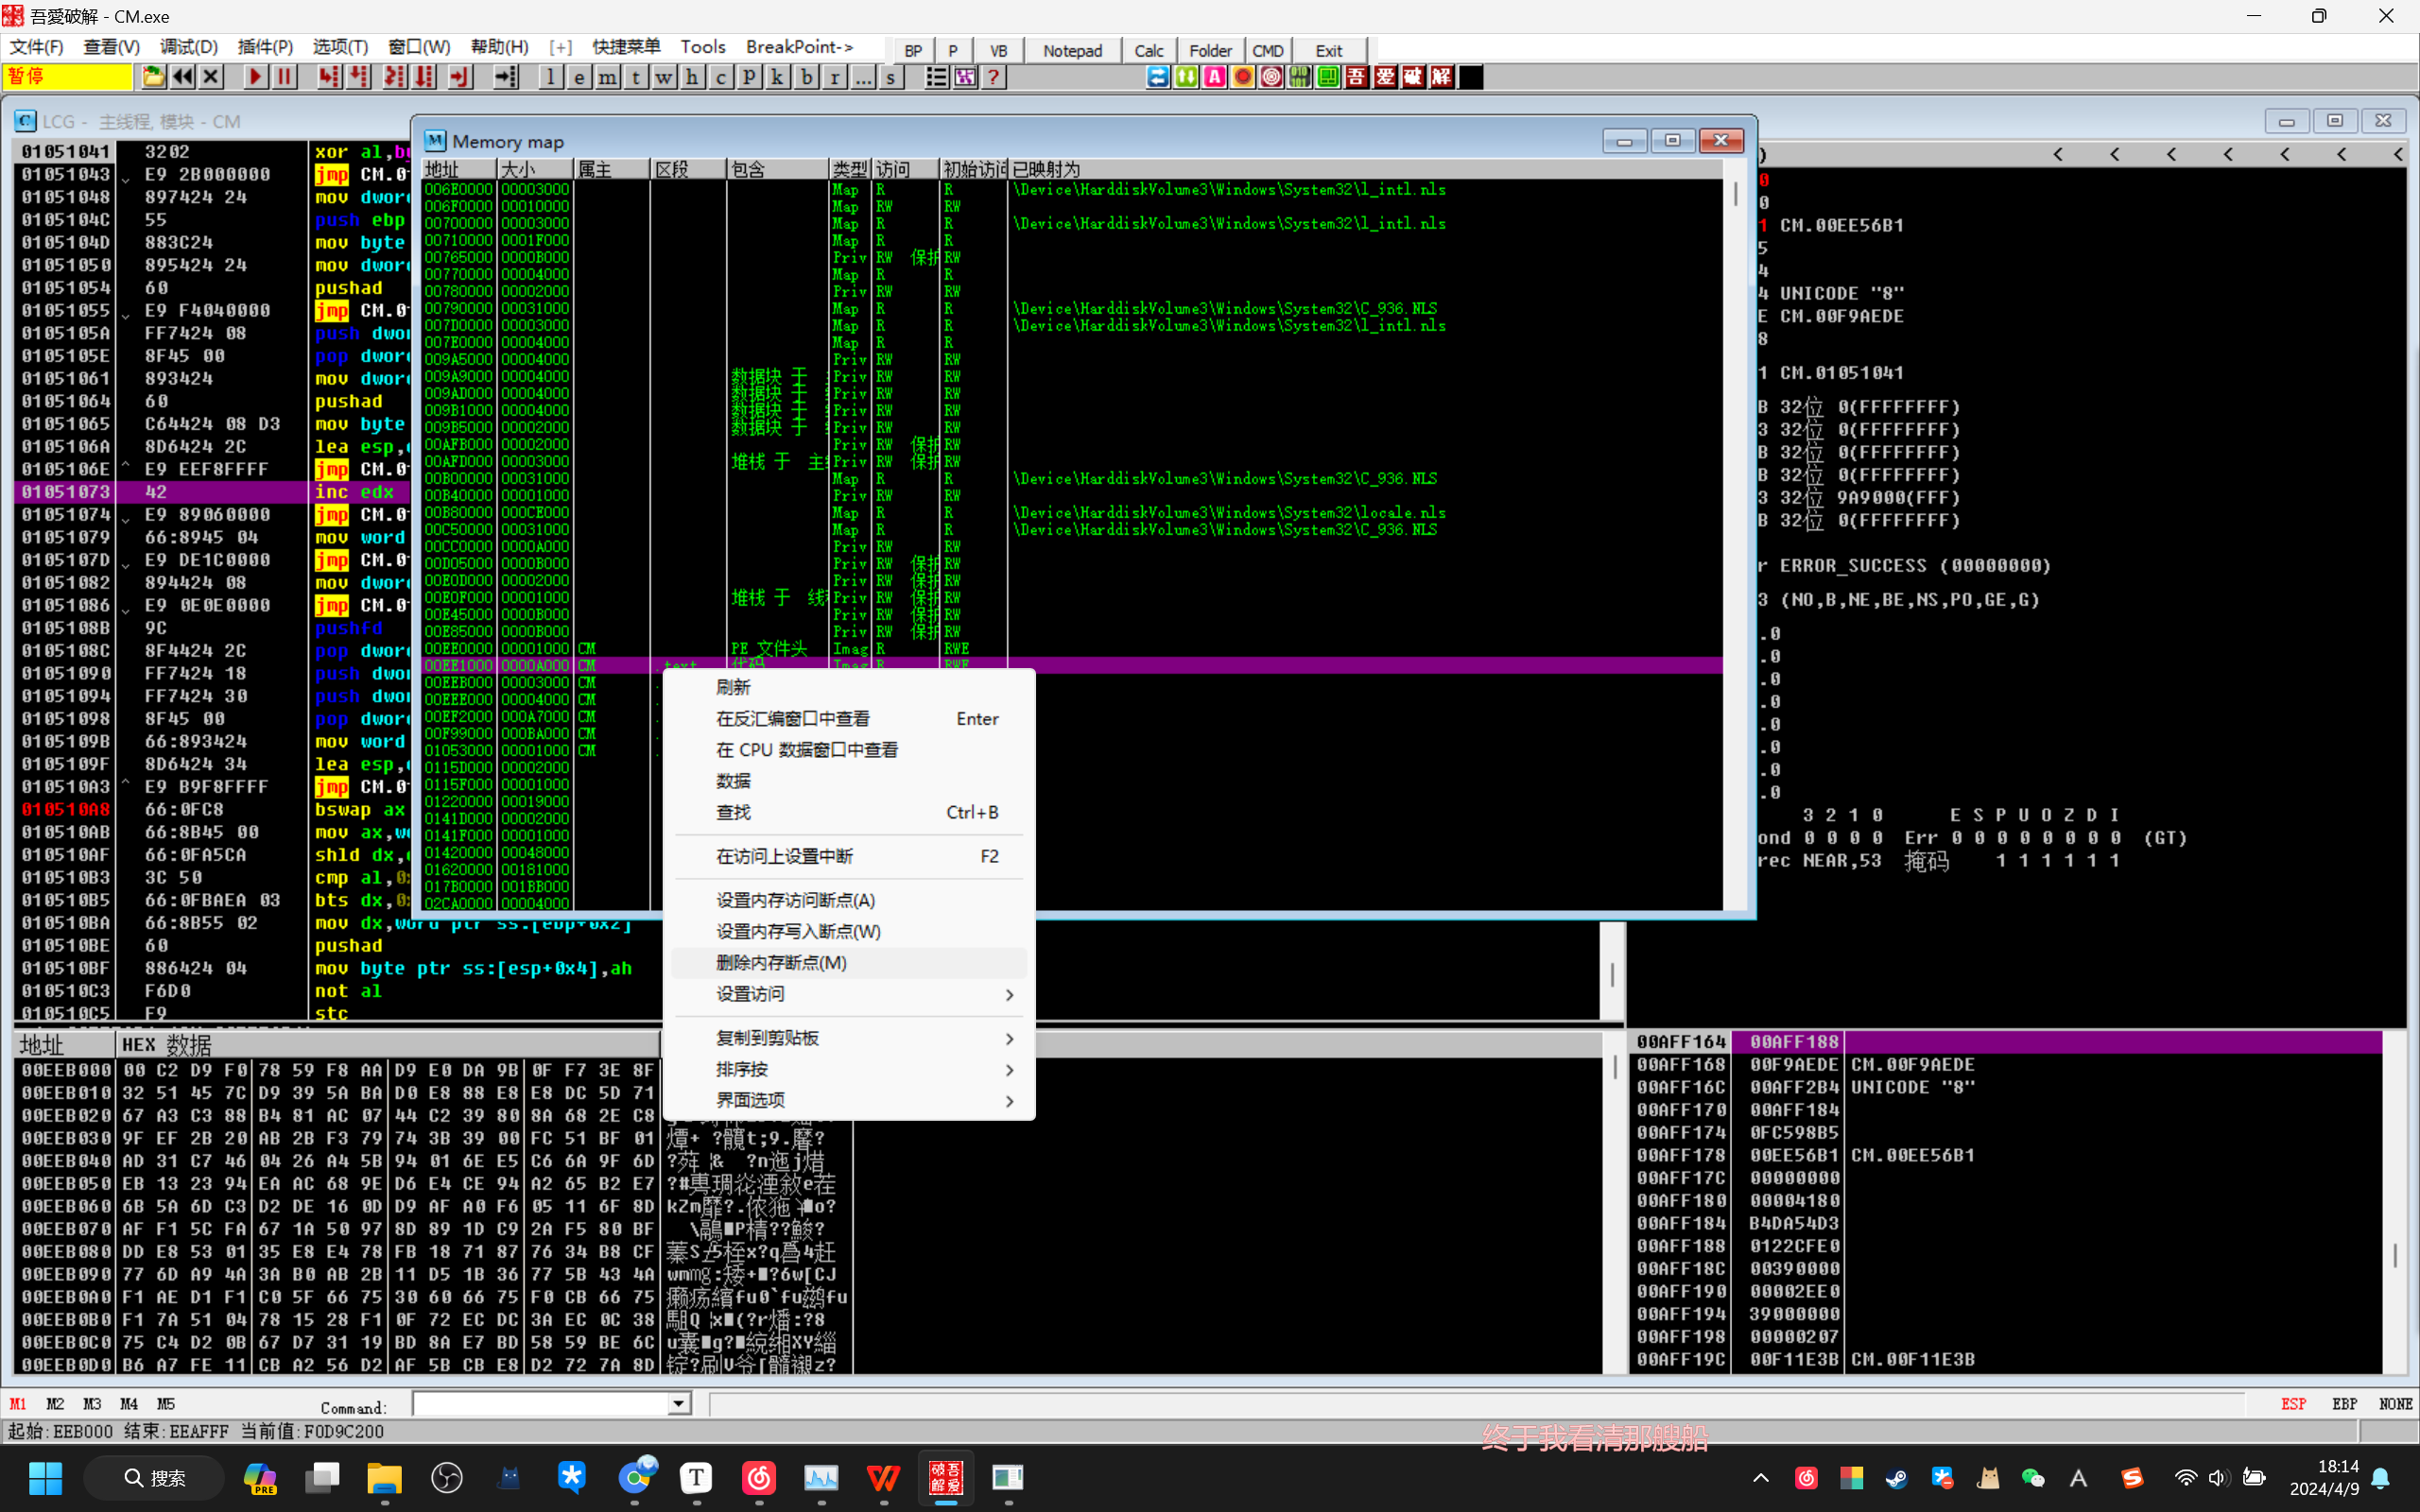Click the execute till return icon
The height and width of the screenshot is (1512, 2420).
pyautogui.click(x=460, y=77)
